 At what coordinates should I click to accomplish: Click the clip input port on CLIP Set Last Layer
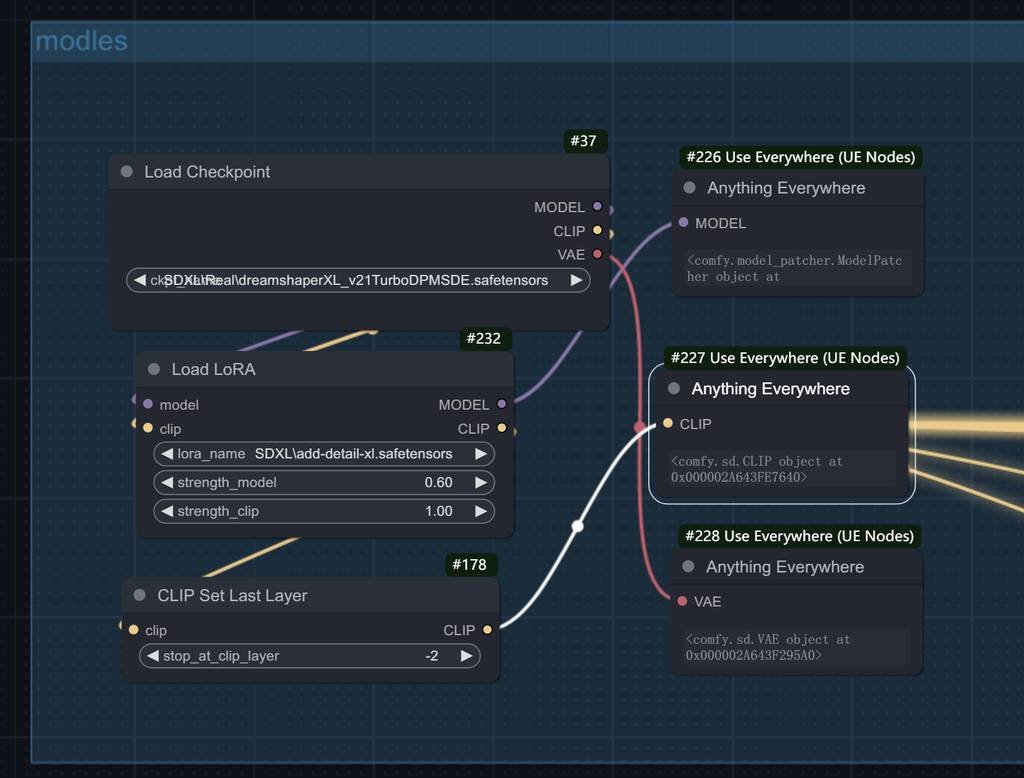coord(134,630)
